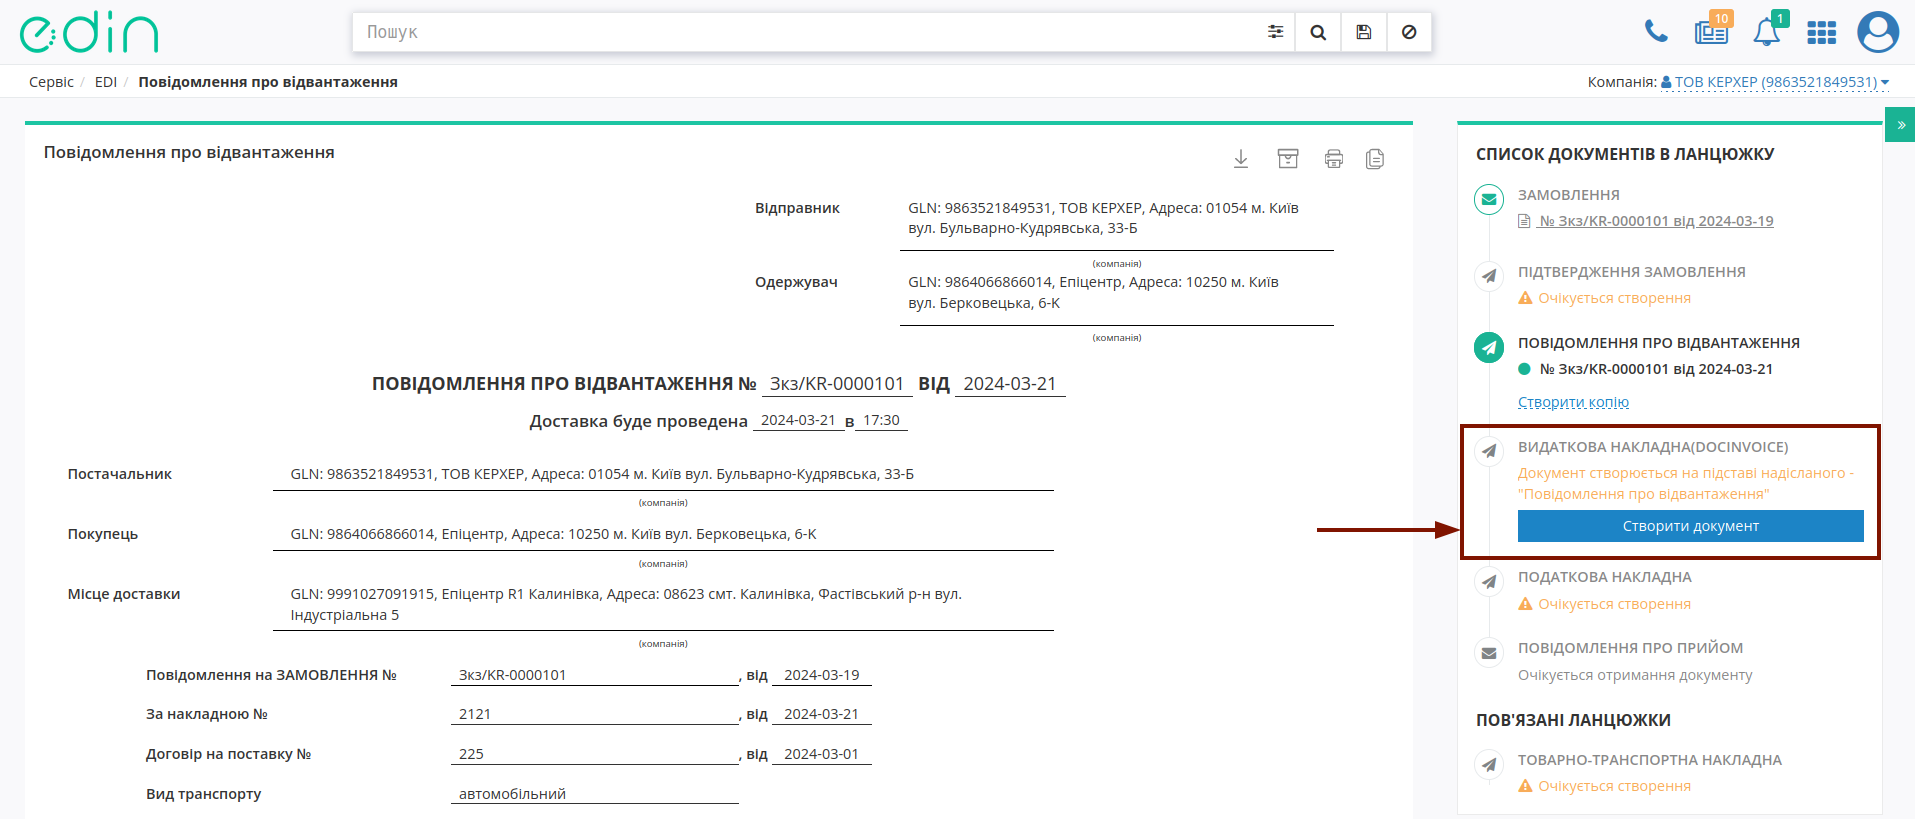Screen dimensions: 1915x819
Task: Click Очікується створення under ПОДАТКОВА НАКЛАДНА
Action: pos(1614,604)
